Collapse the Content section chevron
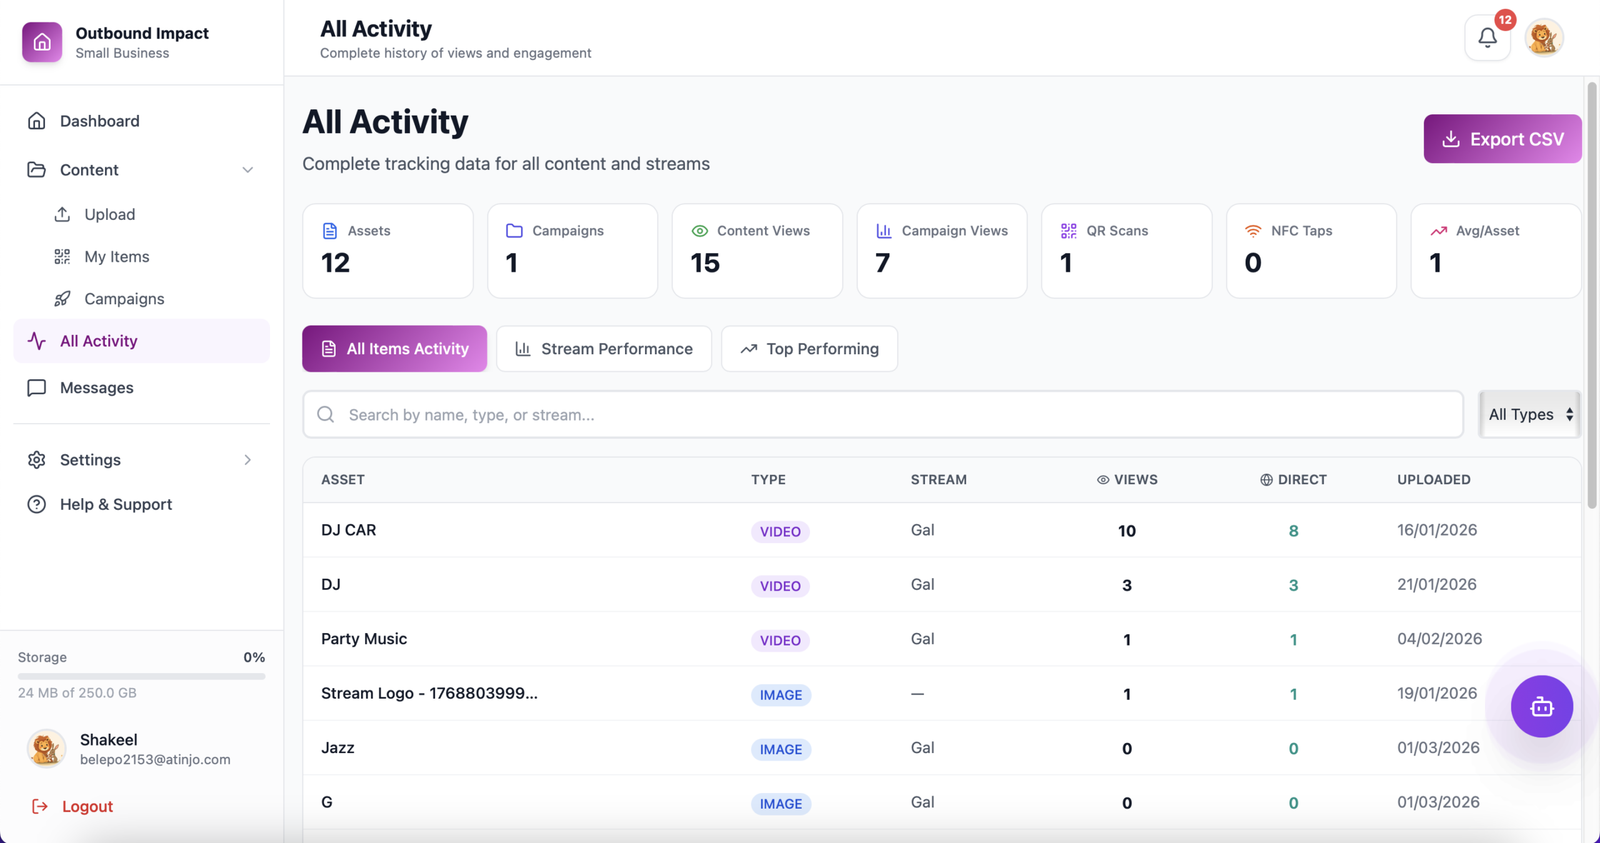Image resolution: width=1600 pixels, height=843 pixels. click(x=247, y=170)
